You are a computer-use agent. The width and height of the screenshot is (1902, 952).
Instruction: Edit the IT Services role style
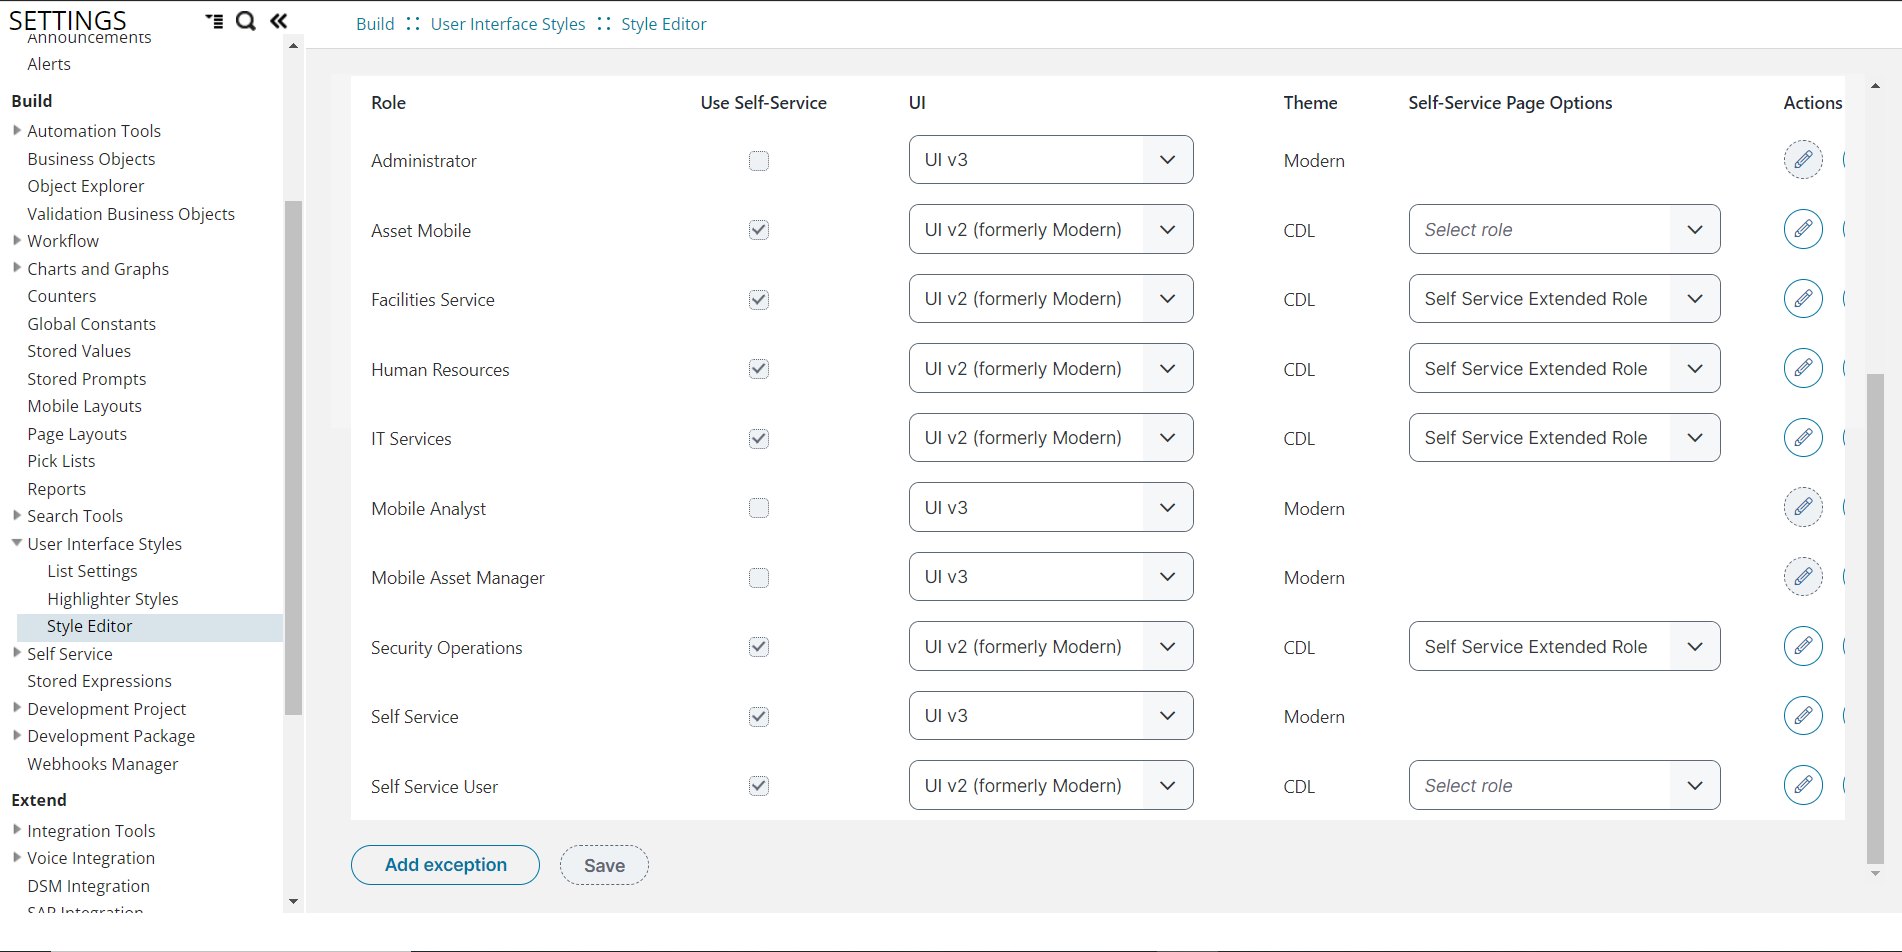(x=1803, y=437)
